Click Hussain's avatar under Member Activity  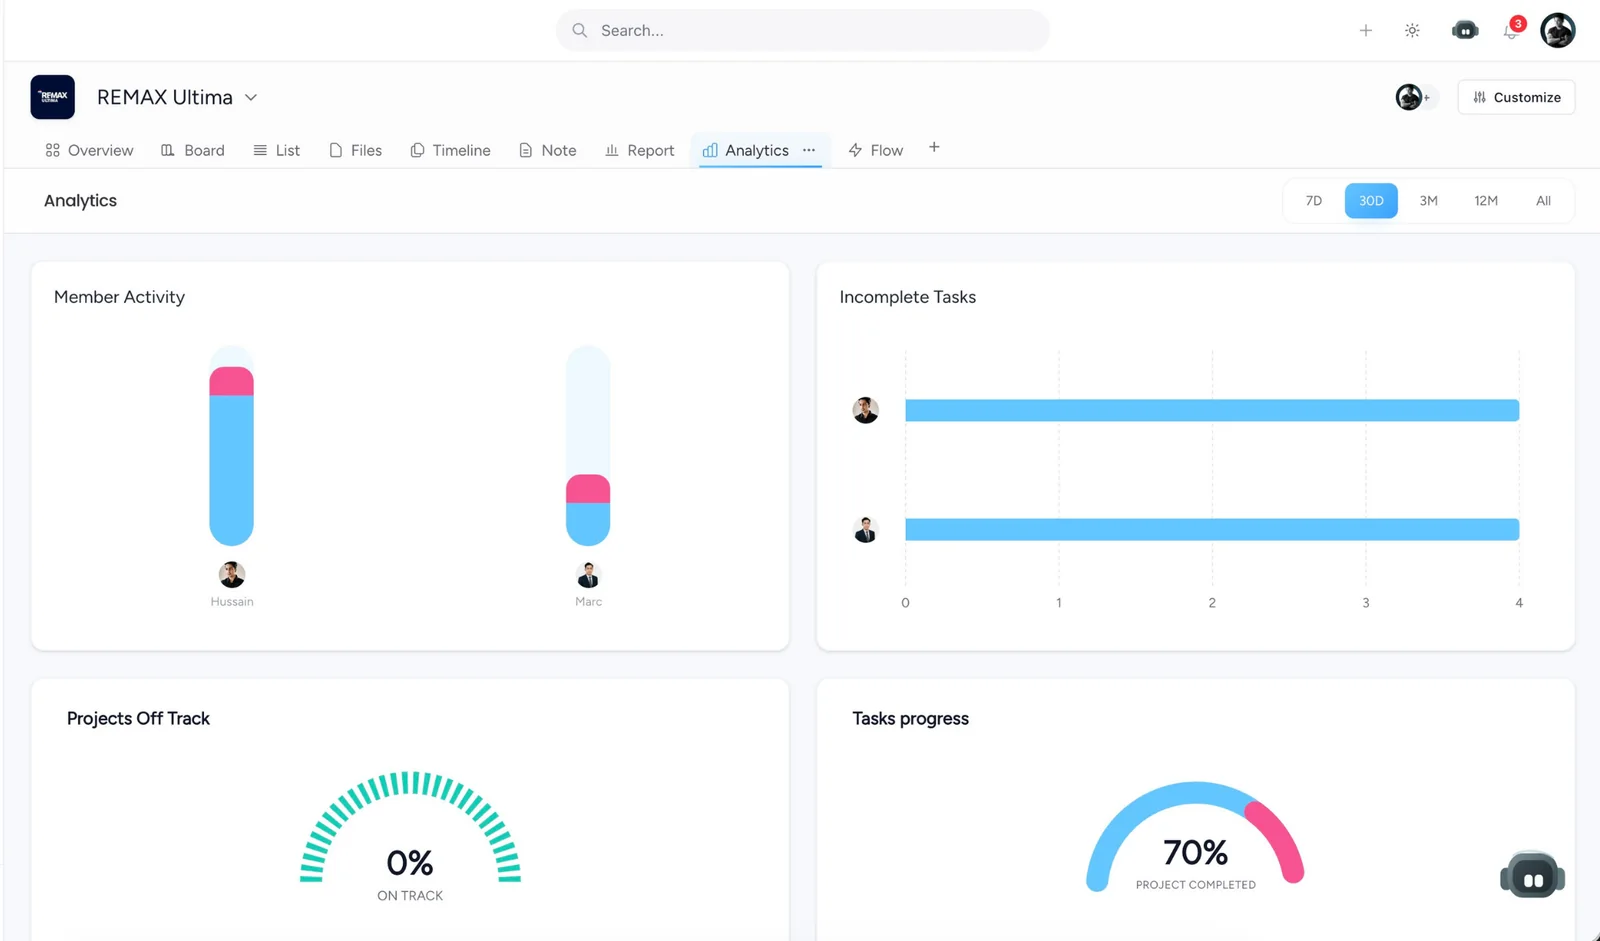pyautogui.click(x=232, y=575)
